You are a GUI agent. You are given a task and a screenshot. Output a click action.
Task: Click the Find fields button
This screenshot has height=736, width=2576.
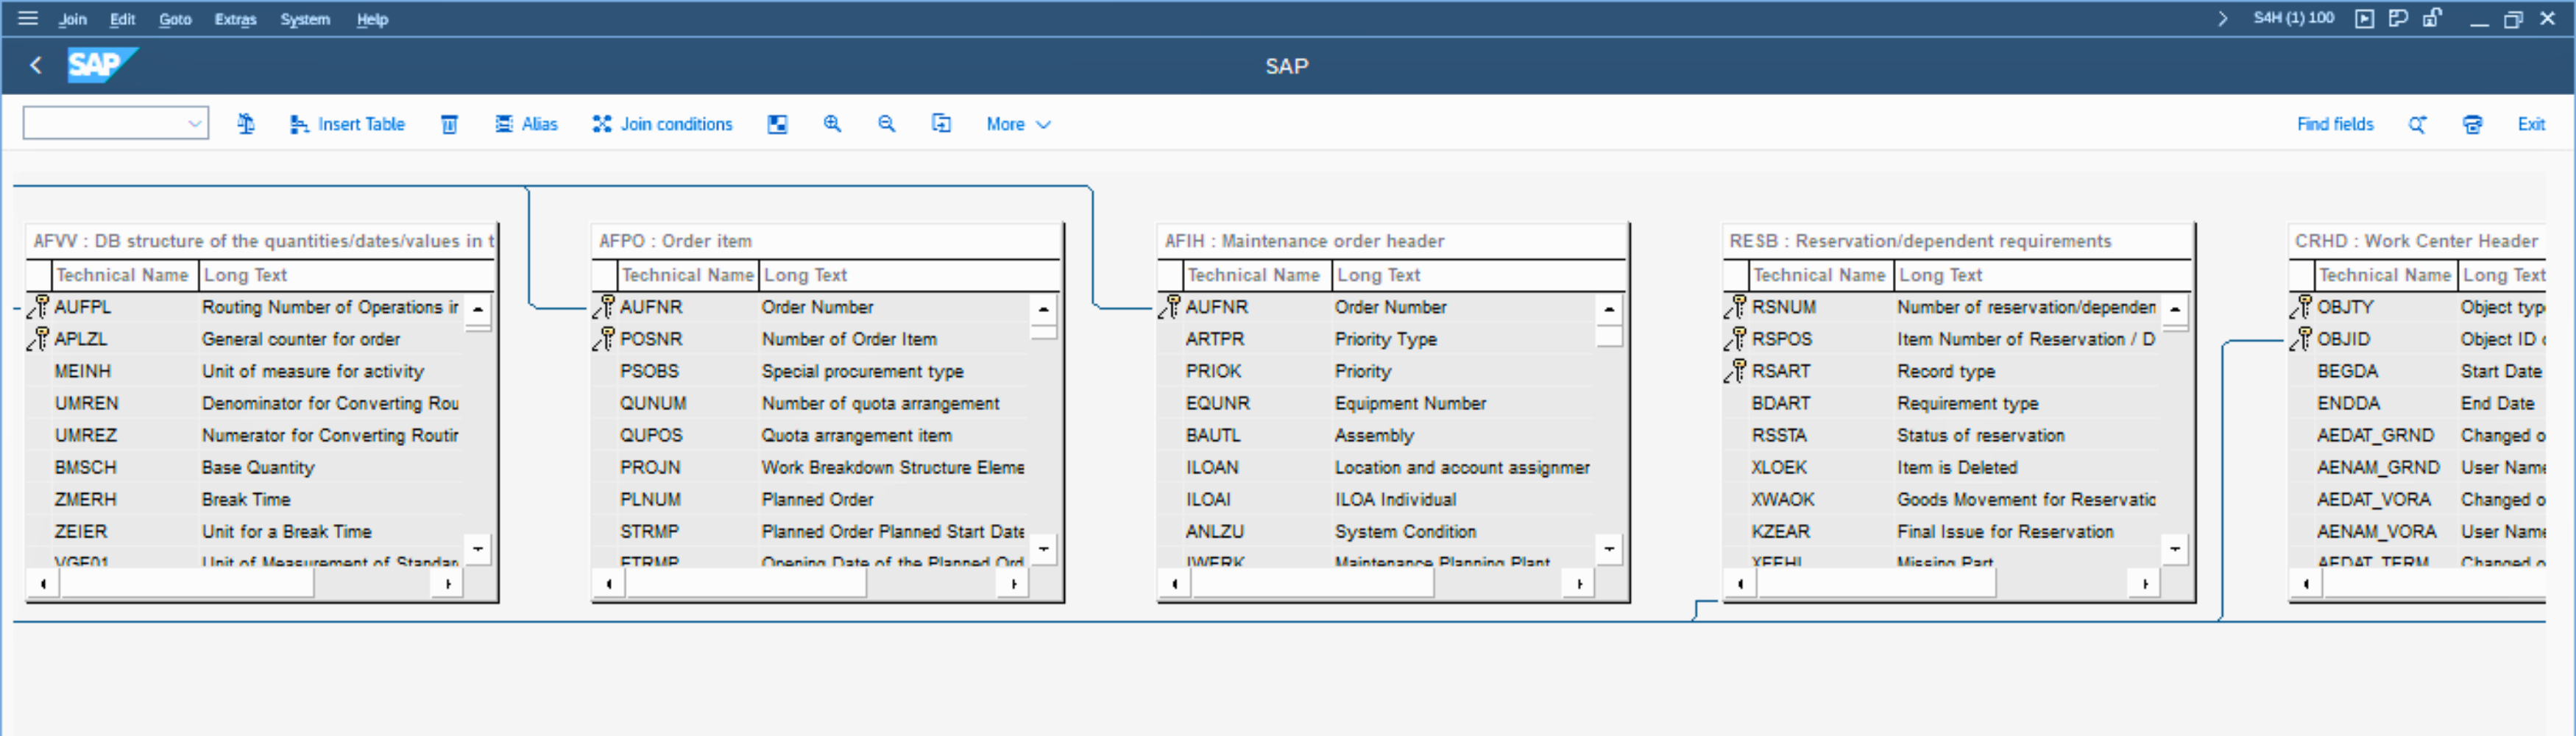2334,124
